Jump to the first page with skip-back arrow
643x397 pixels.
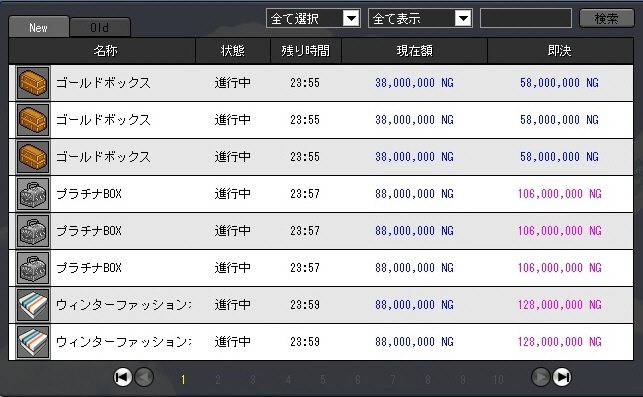[123, 377]
